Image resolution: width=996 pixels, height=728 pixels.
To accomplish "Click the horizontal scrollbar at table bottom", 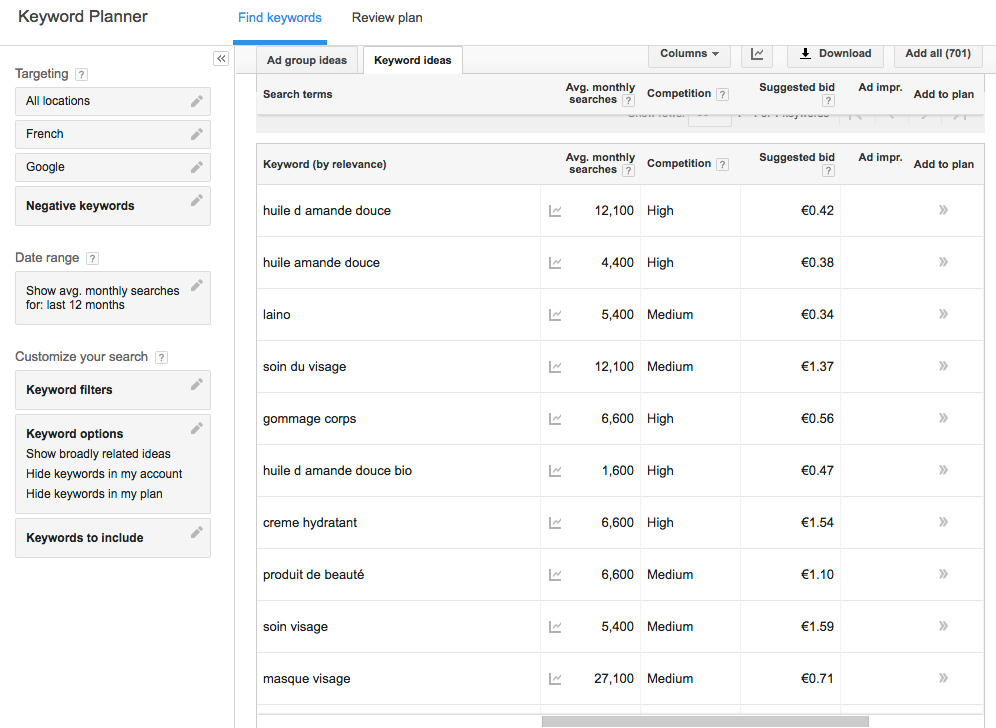I will (x=705, y=722).
